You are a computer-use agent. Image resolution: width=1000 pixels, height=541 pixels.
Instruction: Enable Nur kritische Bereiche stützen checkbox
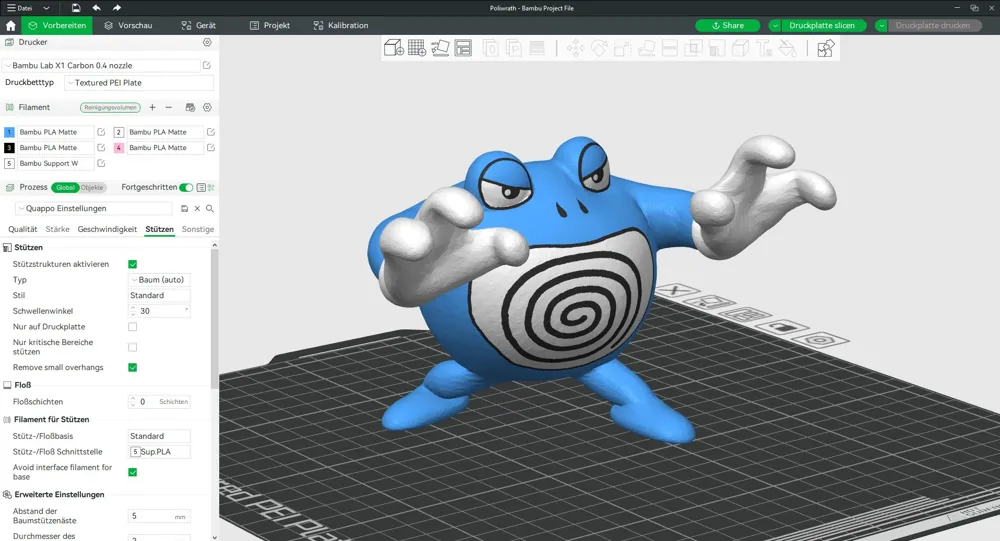coord(133,347)
